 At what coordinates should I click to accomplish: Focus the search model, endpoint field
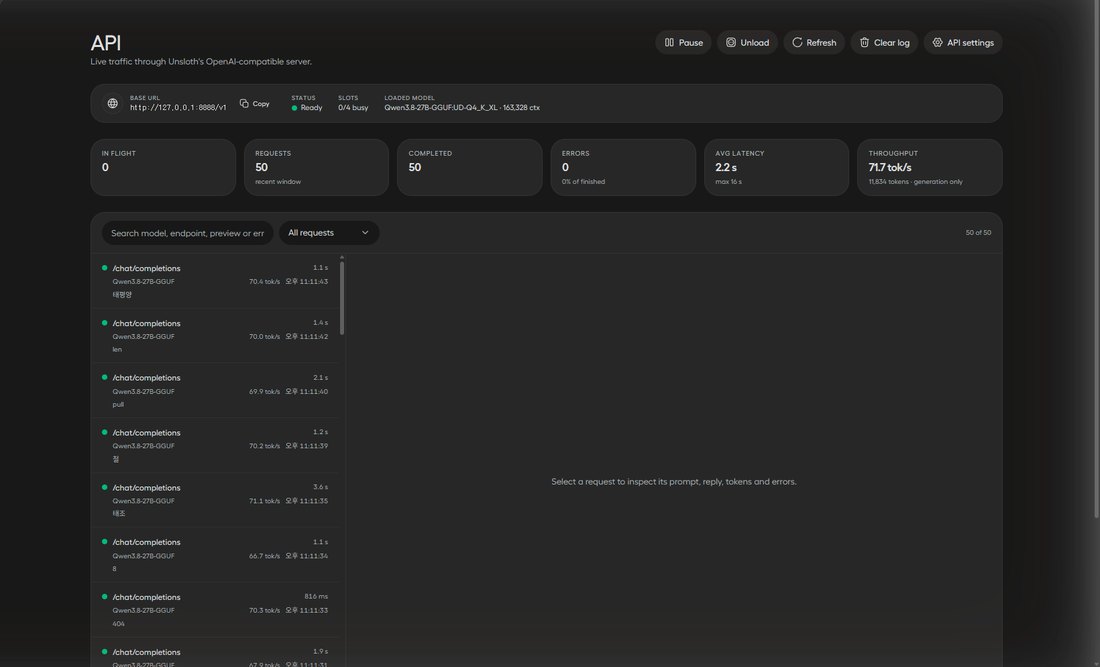click(187, 233)
